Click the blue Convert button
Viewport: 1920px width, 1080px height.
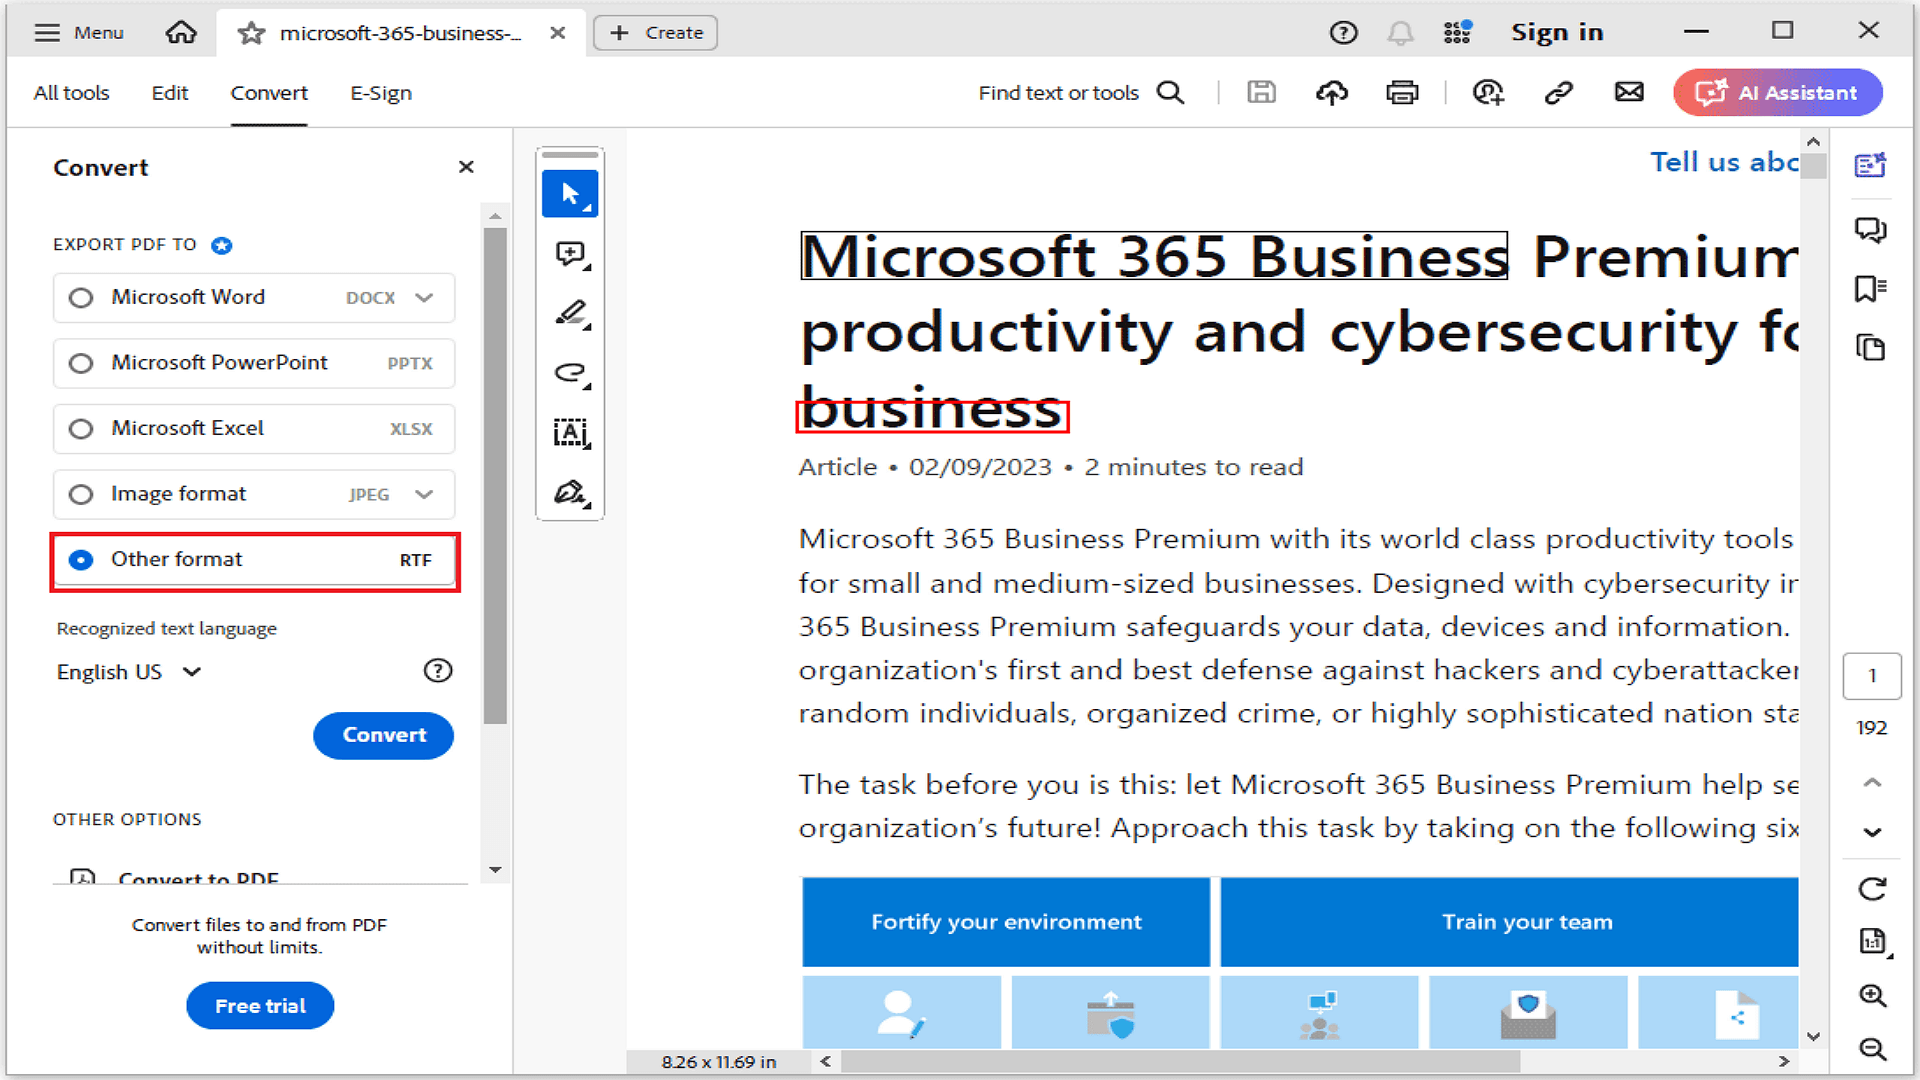tap(383, 735)
